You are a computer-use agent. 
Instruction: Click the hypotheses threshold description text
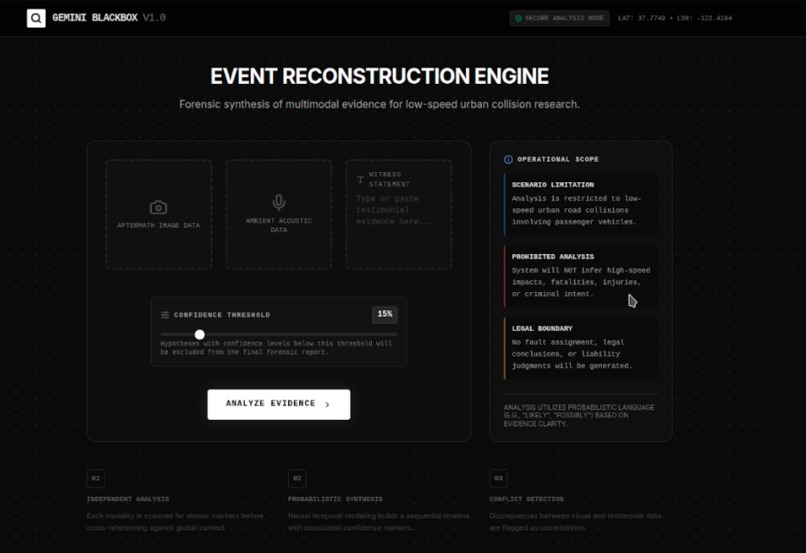point(276,348)
